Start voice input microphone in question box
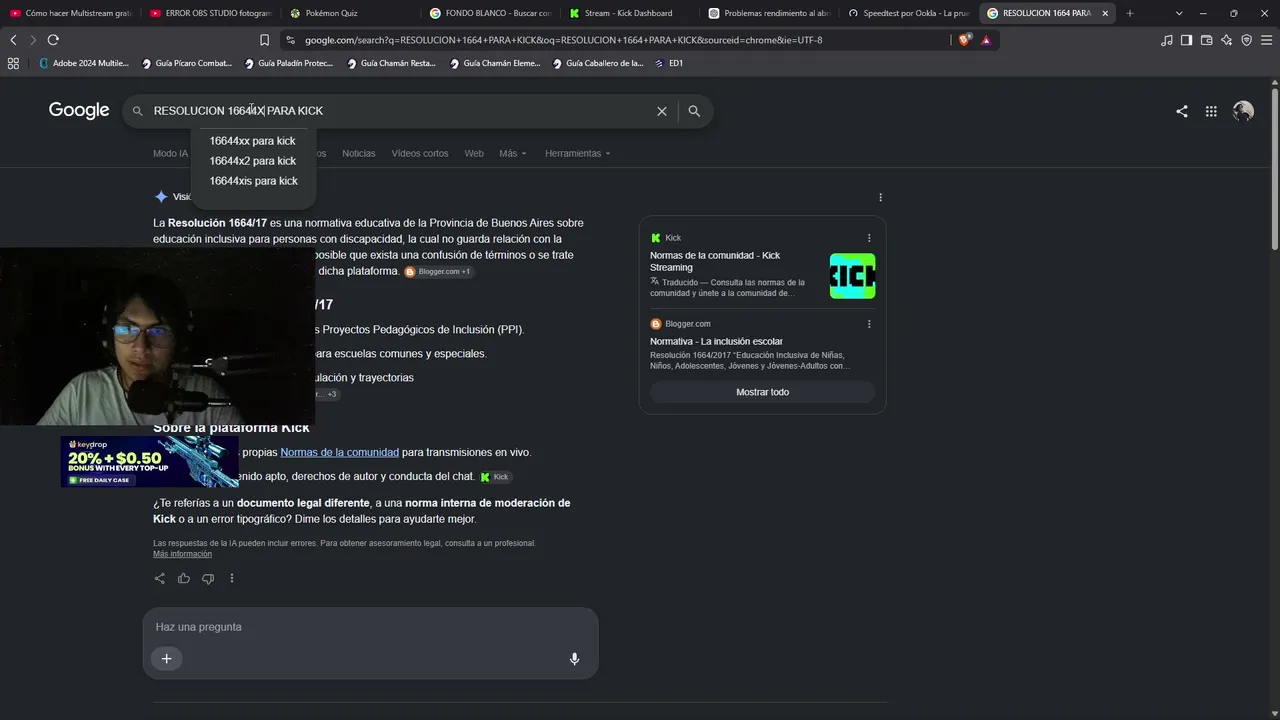Viewport: 1280px width, 720px height. point(574,659)
